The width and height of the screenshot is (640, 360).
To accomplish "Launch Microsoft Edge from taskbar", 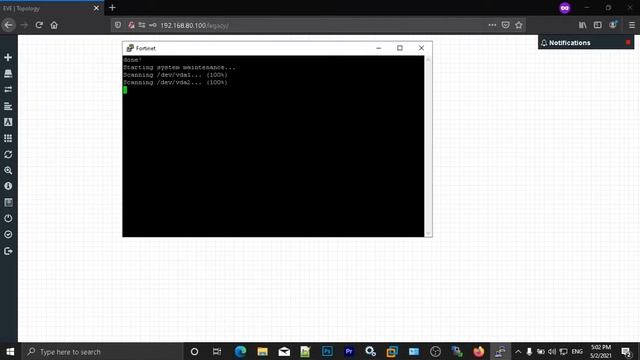I will click(240, 351).
